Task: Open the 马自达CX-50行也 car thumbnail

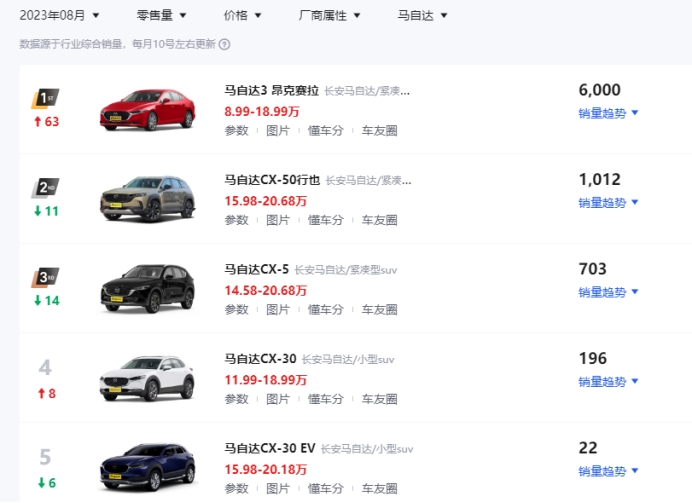Action: [147, 199]
